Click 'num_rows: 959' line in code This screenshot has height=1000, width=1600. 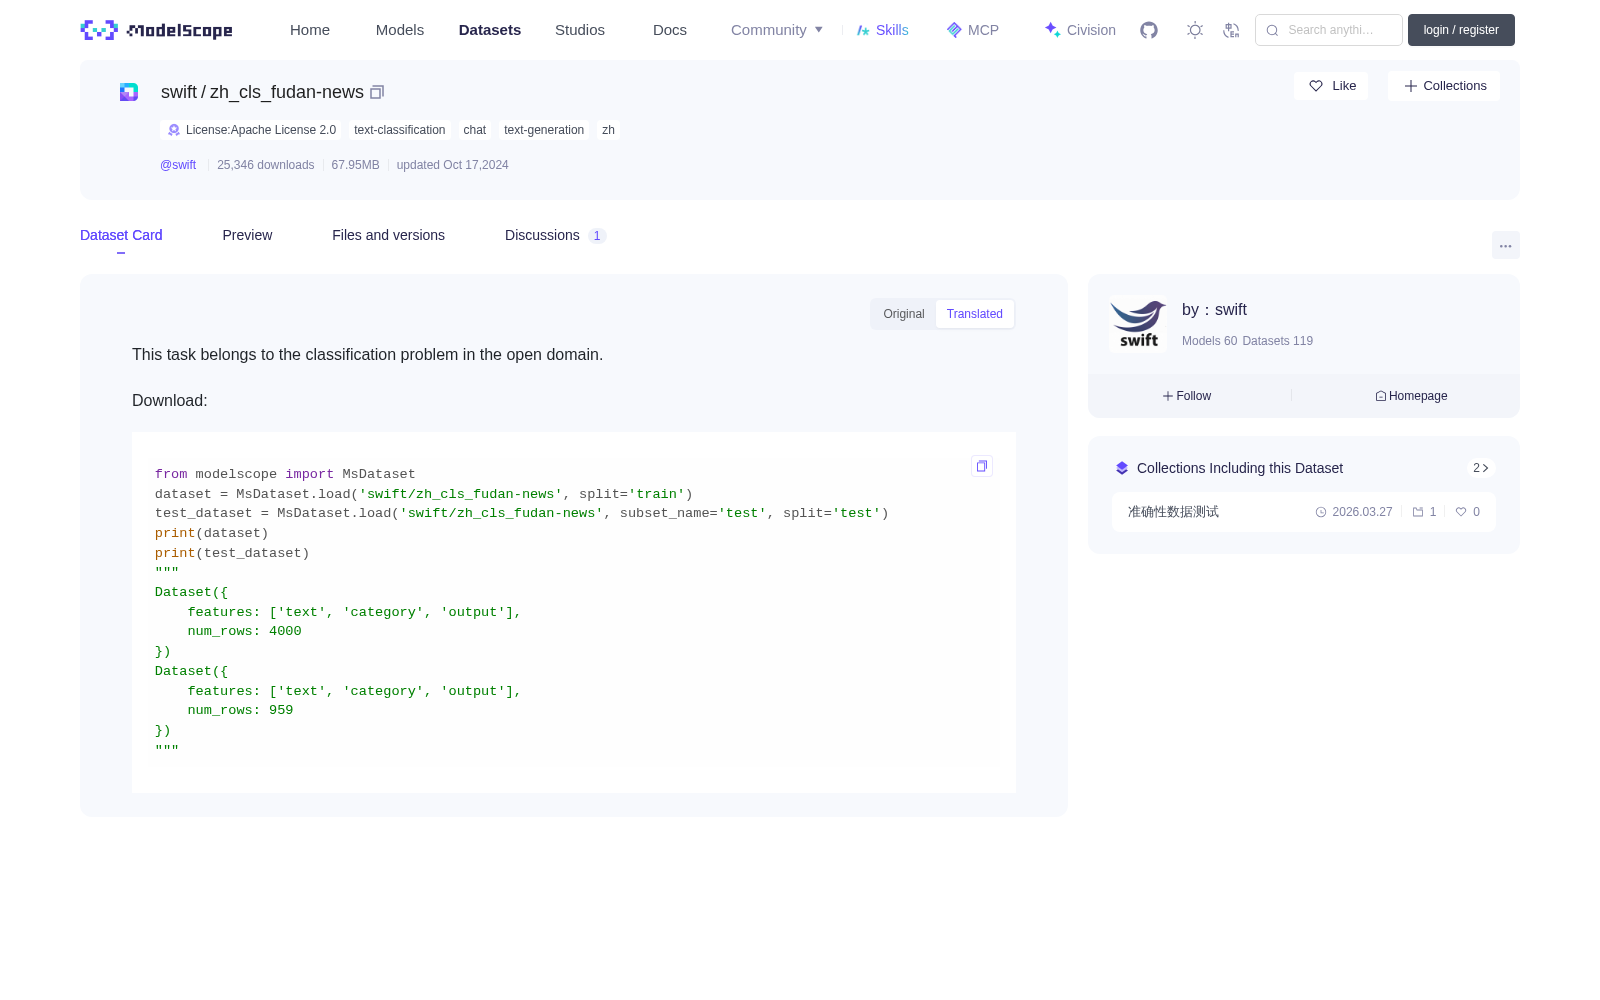(240, 710)
